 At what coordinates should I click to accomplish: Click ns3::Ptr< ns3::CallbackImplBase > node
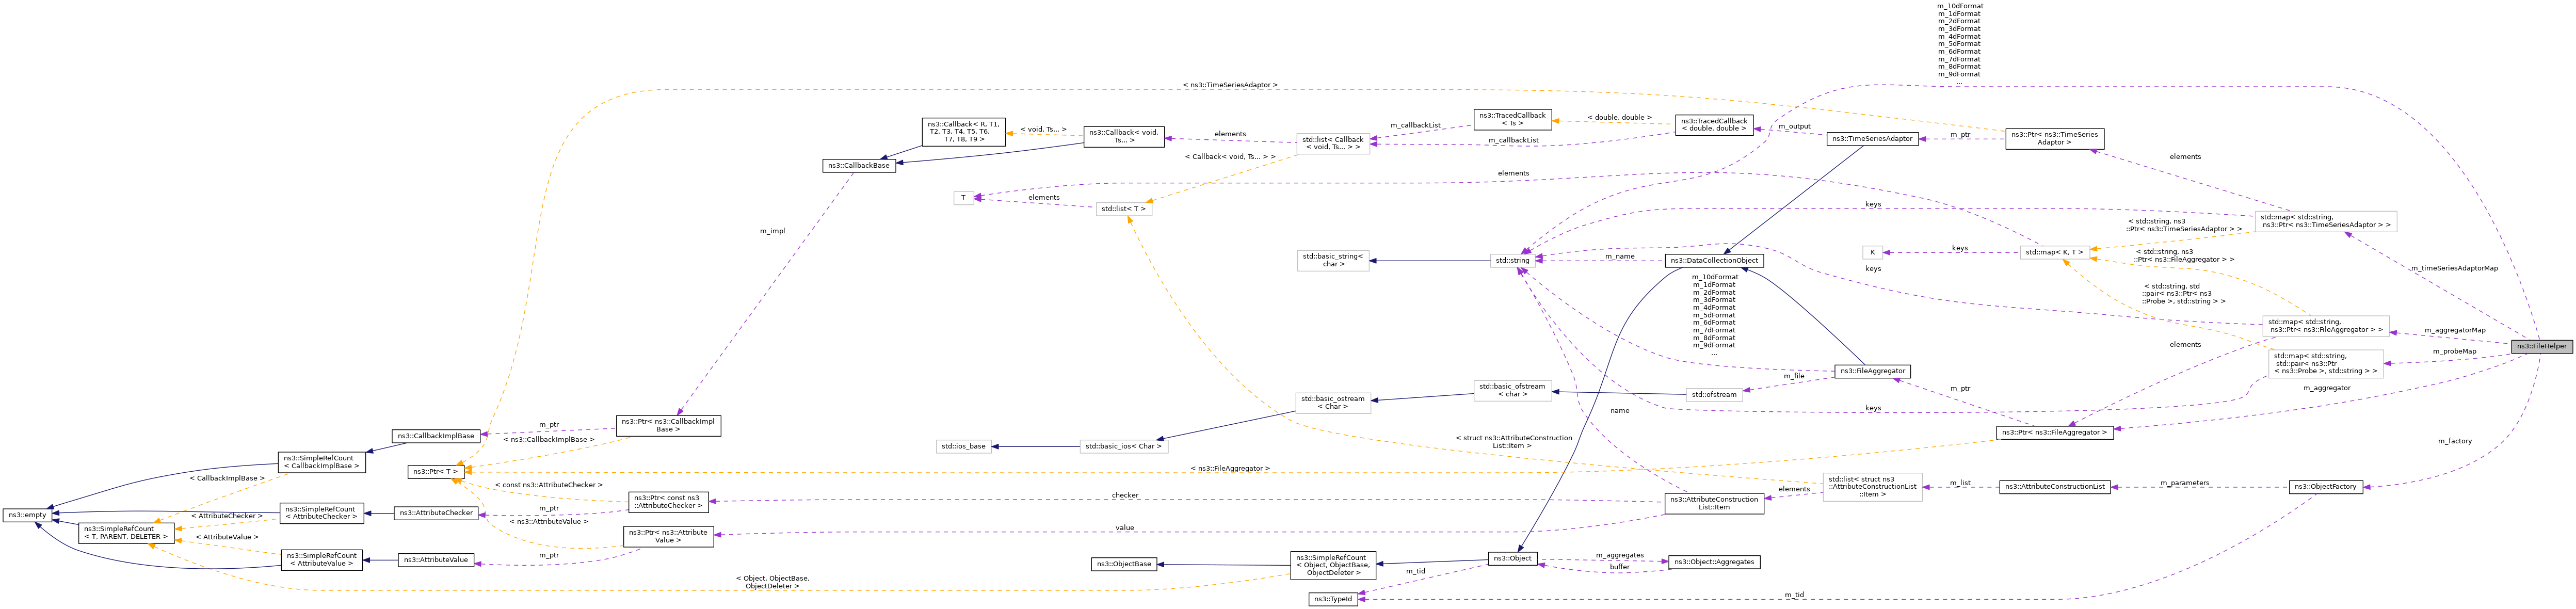pyautogui.click(x=668, y=426)
